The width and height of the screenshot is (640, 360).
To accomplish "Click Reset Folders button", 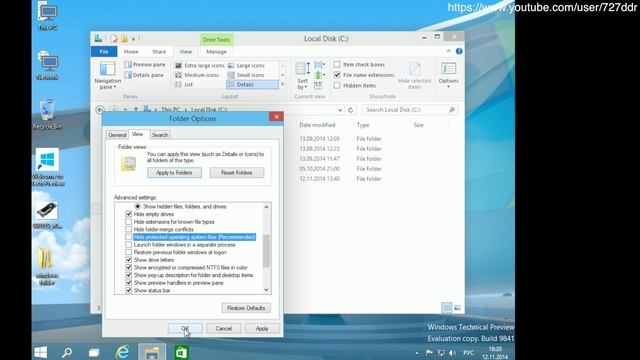I will tap(237, 173).
